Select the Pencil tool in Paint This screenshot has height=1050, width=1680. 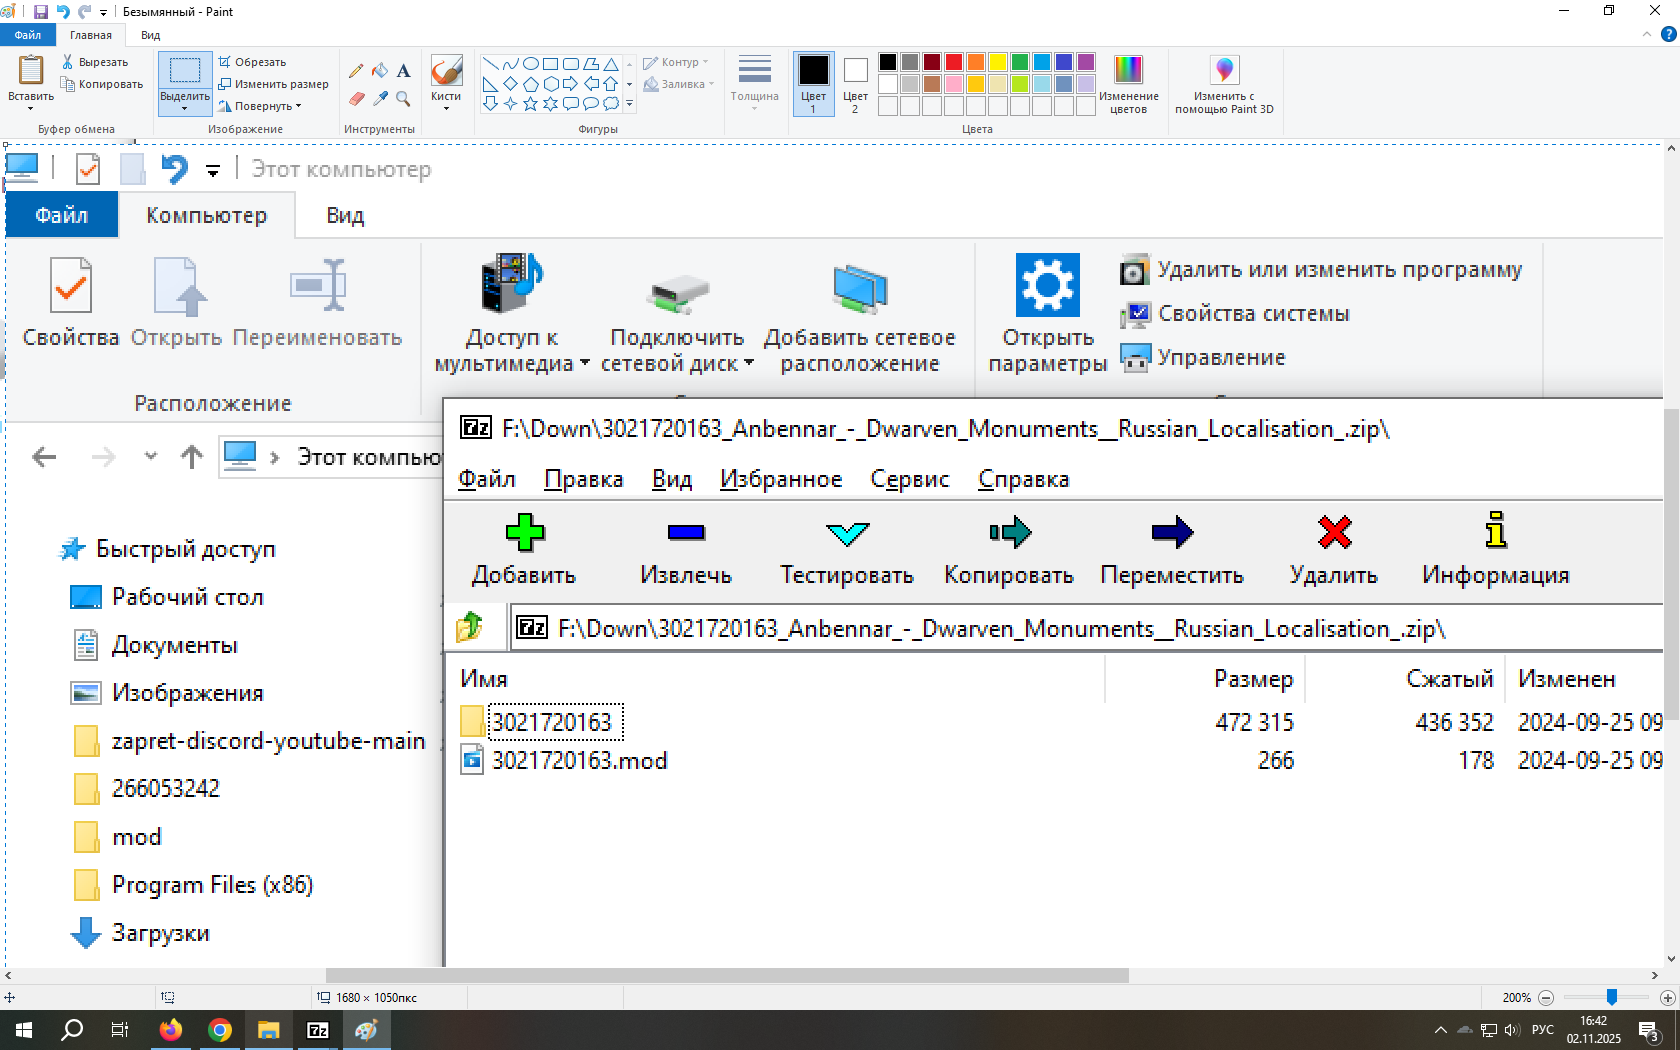356,71
